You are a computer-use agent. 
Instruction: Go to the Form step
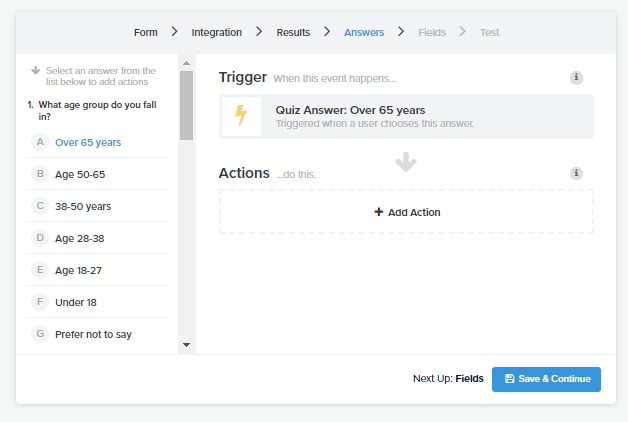(145, 32)
